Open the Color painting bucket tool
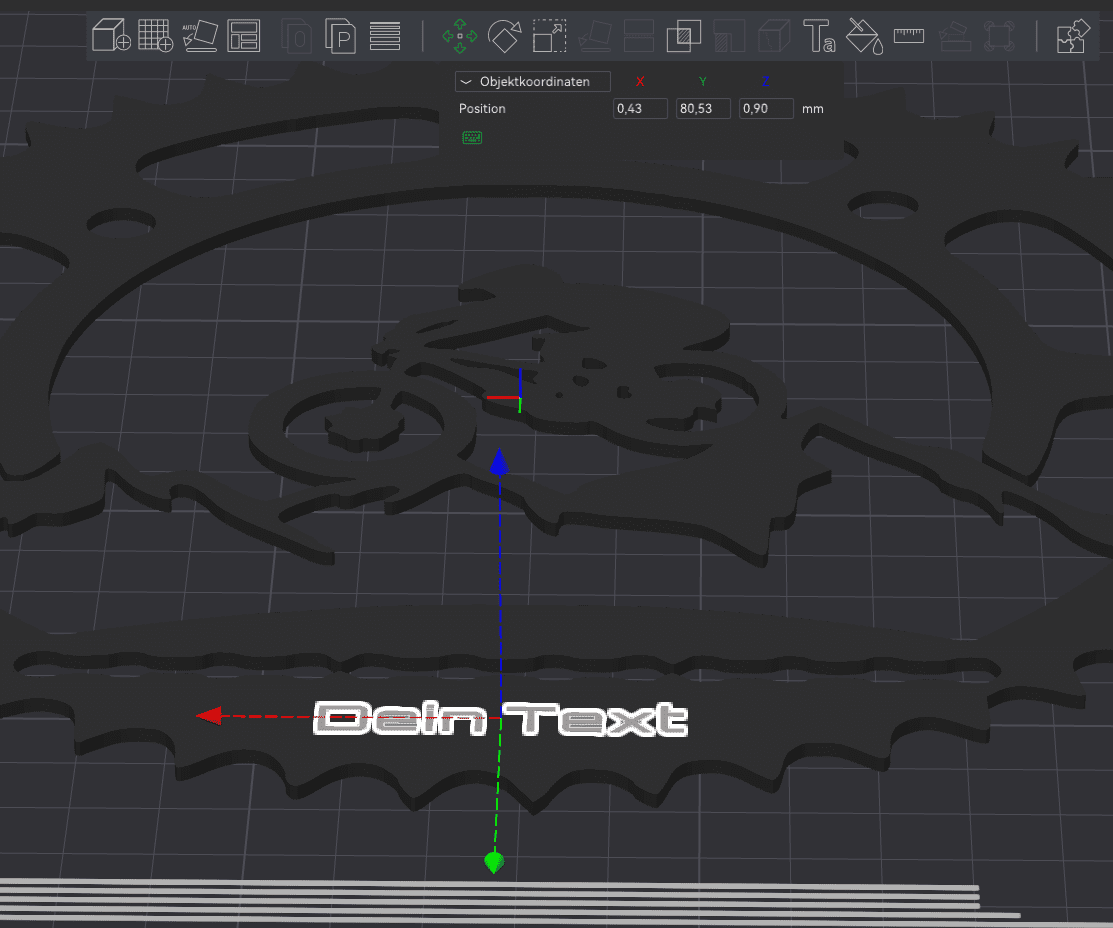This screenshot has width=1113, height=928. click(865, 36)
